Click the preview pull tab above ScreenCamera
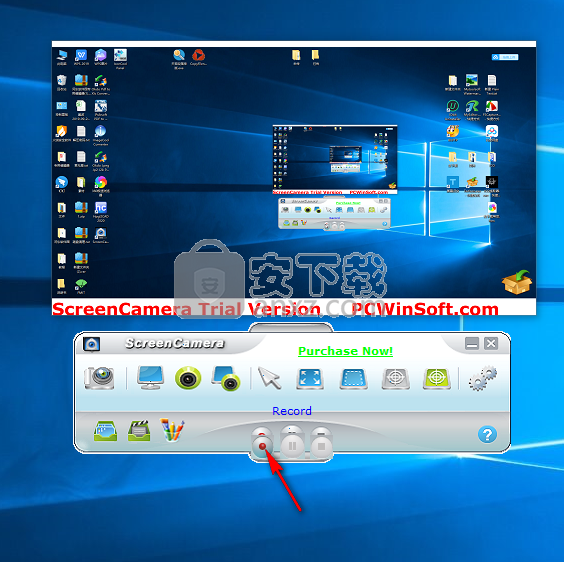The image size is (564, 562). (x=291, y=327)
